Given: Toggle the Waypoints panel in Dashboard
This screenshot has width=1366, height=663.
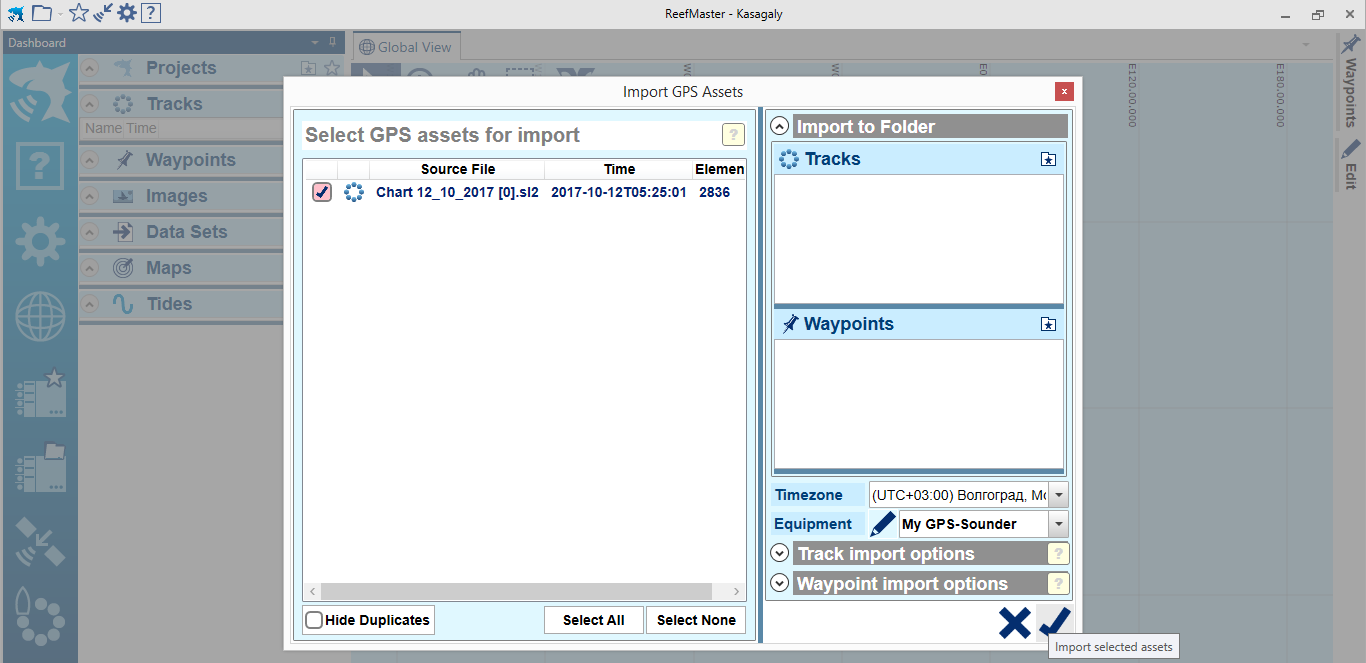Looking at the screenshot, I should point(90,160).
